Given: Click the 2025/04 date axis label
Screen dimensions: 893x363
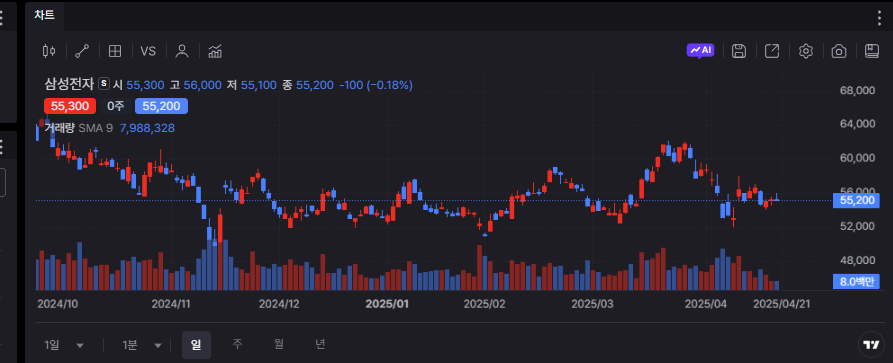Looking at the screenshot, I should (x=706, y=304).
